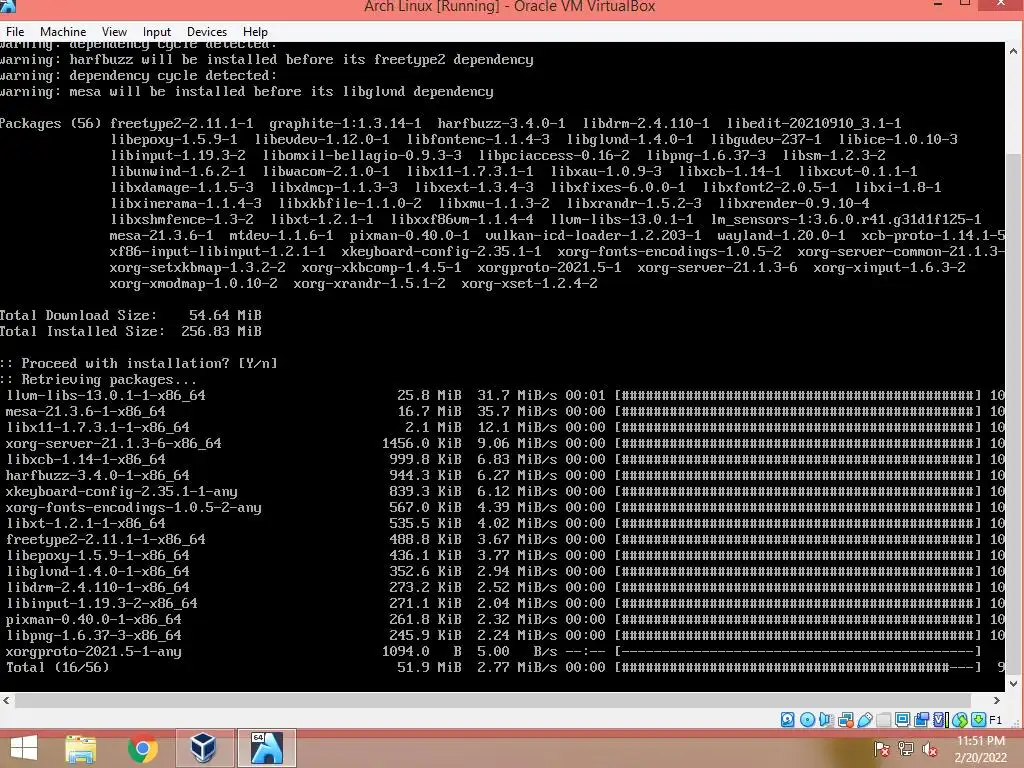Click the 'libepoxy-1.5.9-1-x86_64' download row

[x=502, y=555]
